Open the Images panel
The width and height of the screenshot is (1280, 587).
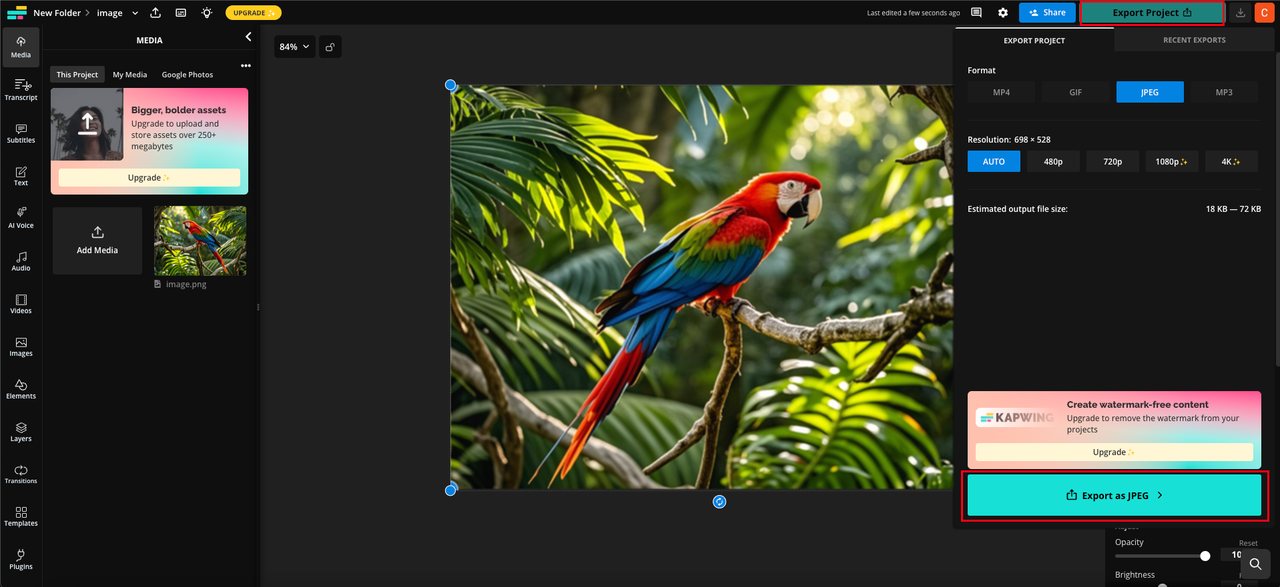[21, 346]
